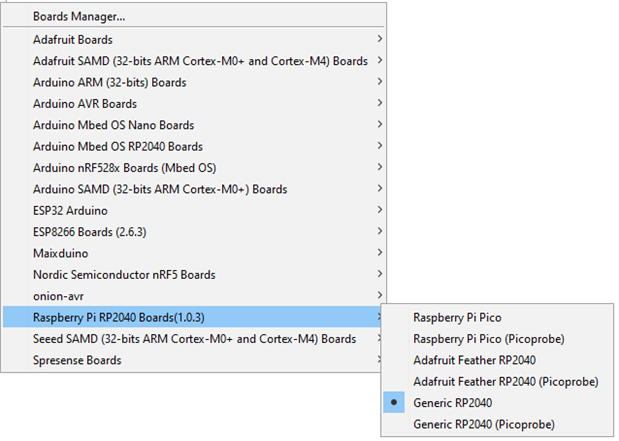Image resolution: width=619 pixels, height=441 pixels.
Task: Choose Raspberry Pi Pico board
Action: click(x=497, y=317)
